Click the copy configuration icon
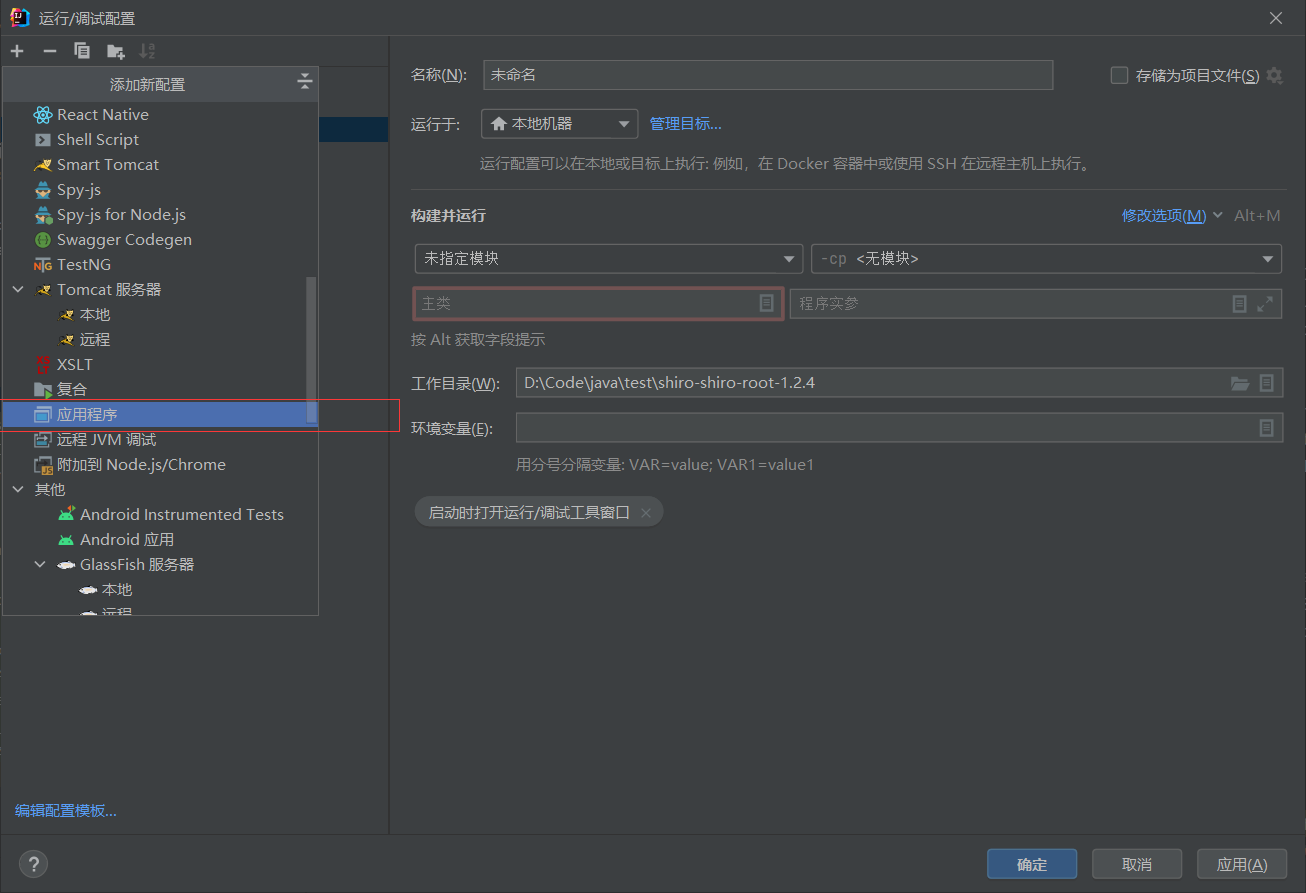The height and width of the screenshot is (893, 1306). pos(82,51)
